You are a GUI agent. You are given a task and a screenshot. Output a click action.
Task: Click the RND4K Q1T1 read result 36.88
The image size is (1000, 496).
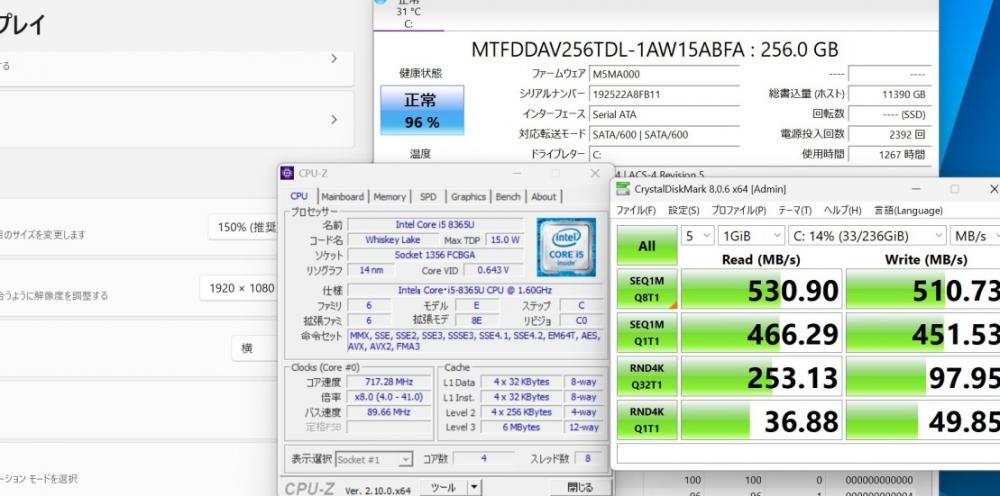[761, 420]
